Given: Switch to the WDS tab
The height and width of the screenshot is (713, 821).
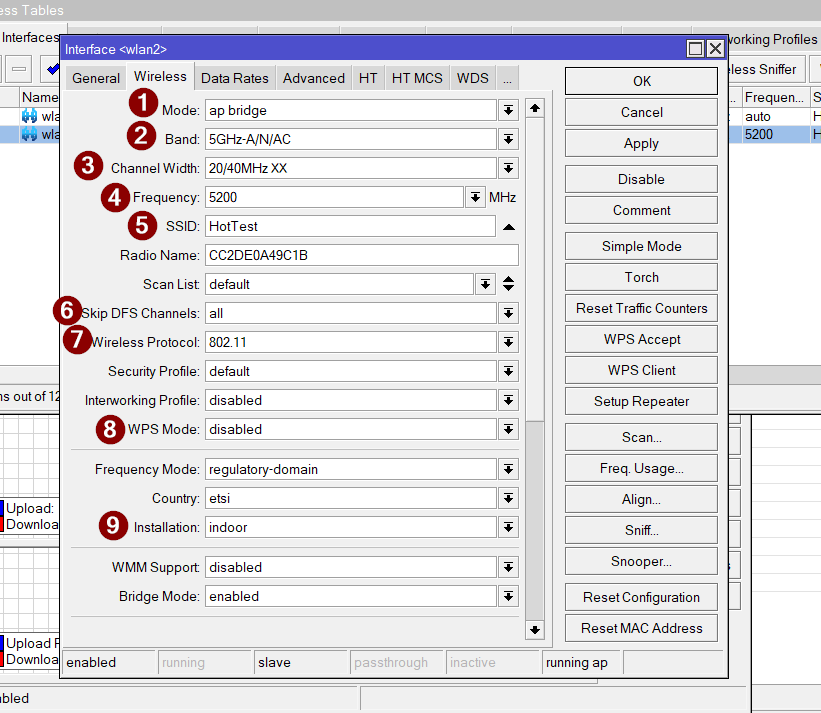Looking at the screenshot, I should pos(472,79).
